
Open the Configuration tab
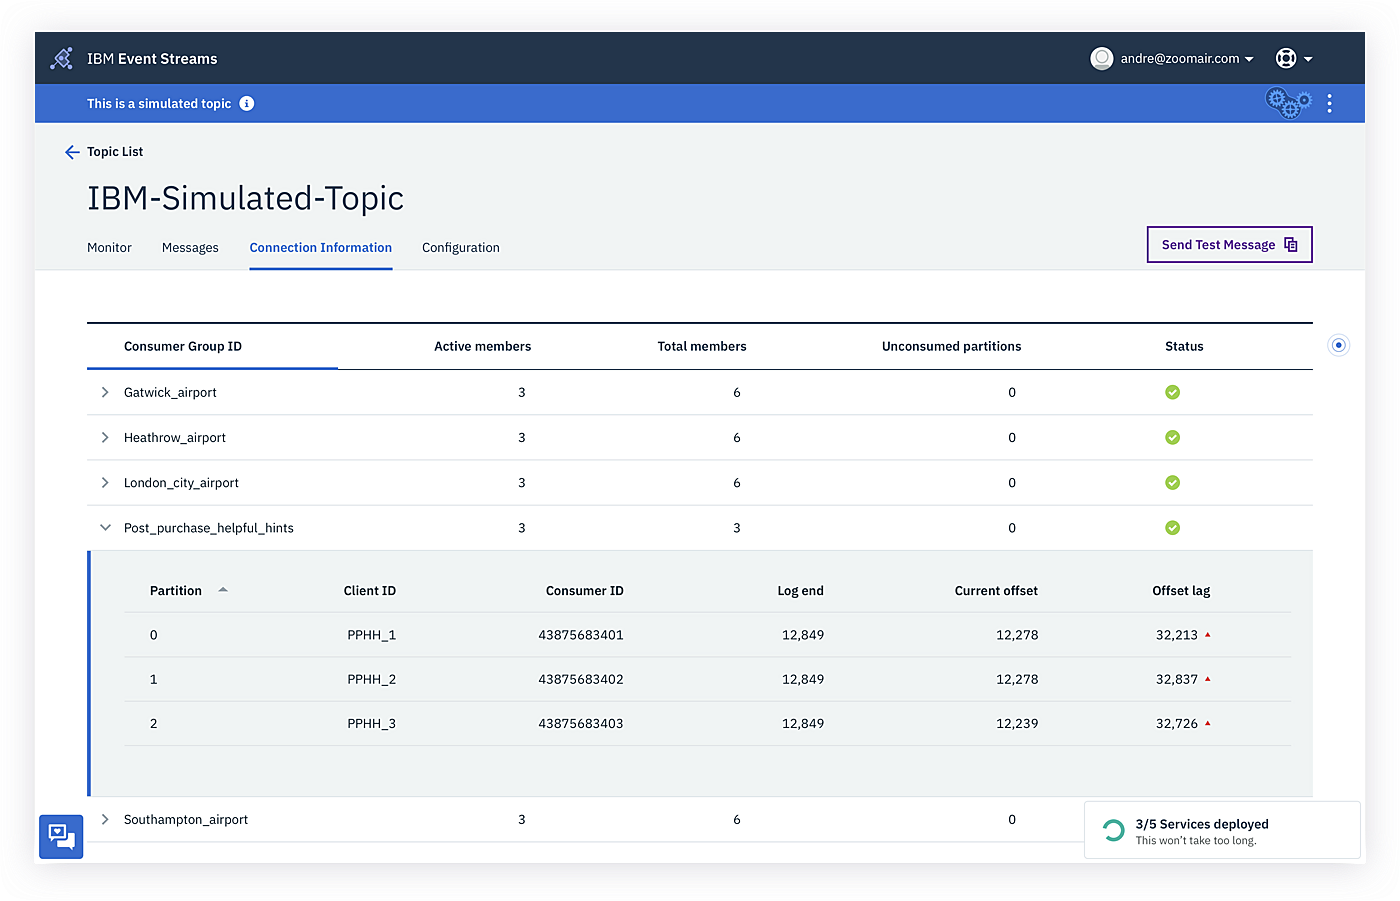point(461,248)
